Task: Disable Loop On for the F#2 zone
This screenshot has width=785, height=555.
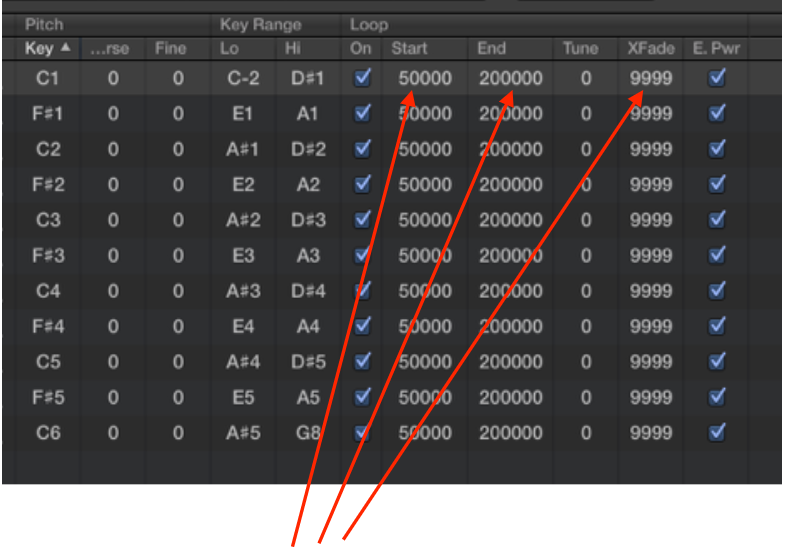Action: click(x=362, y=184)
